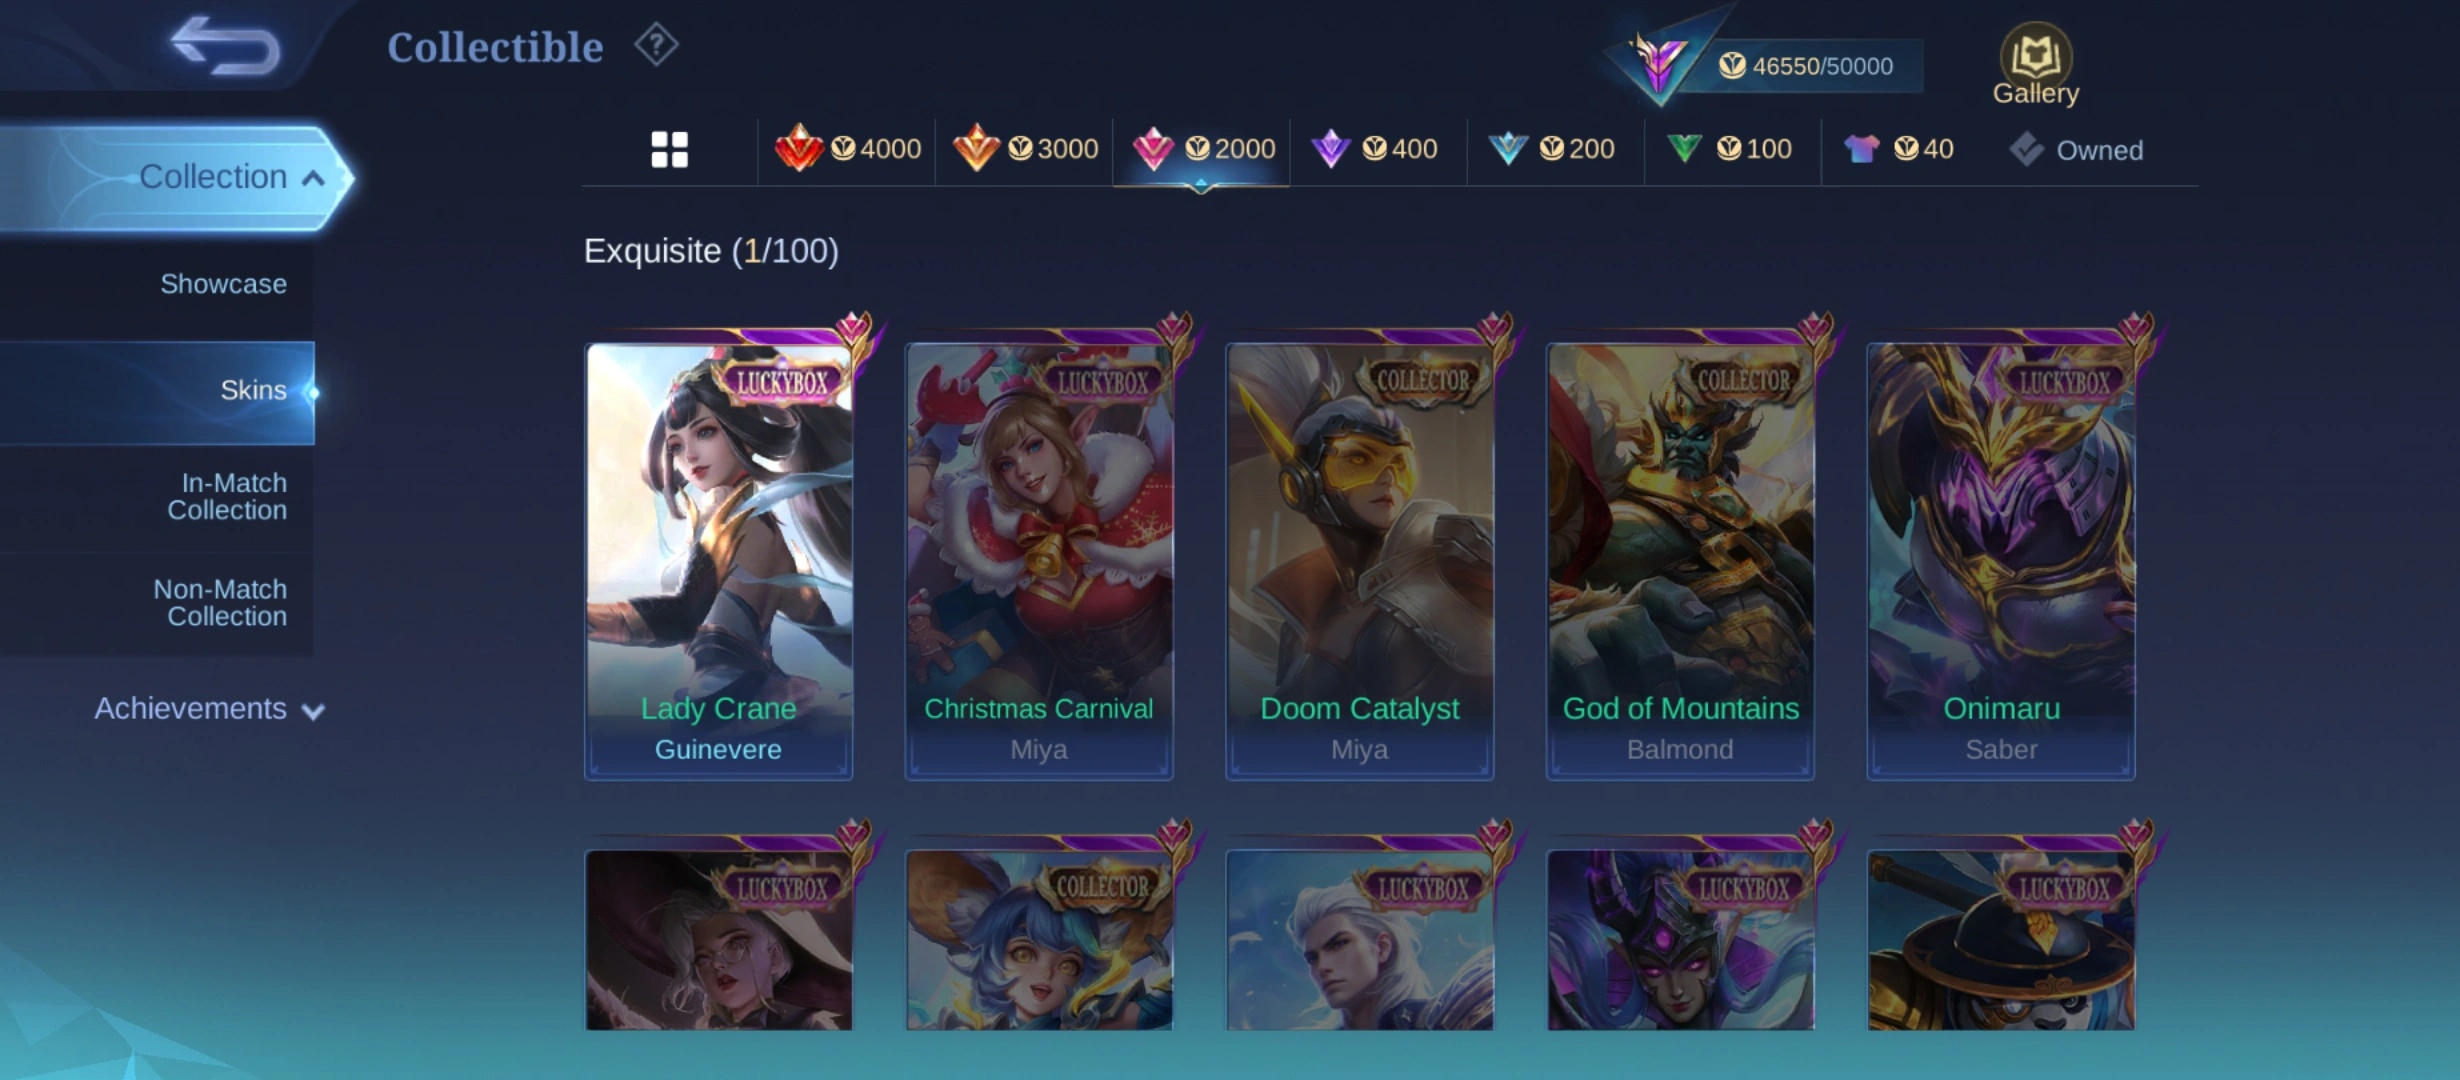Screen dimensions: 2460x1080
Task: Go back using the return arrow
Action: (224, 46)
